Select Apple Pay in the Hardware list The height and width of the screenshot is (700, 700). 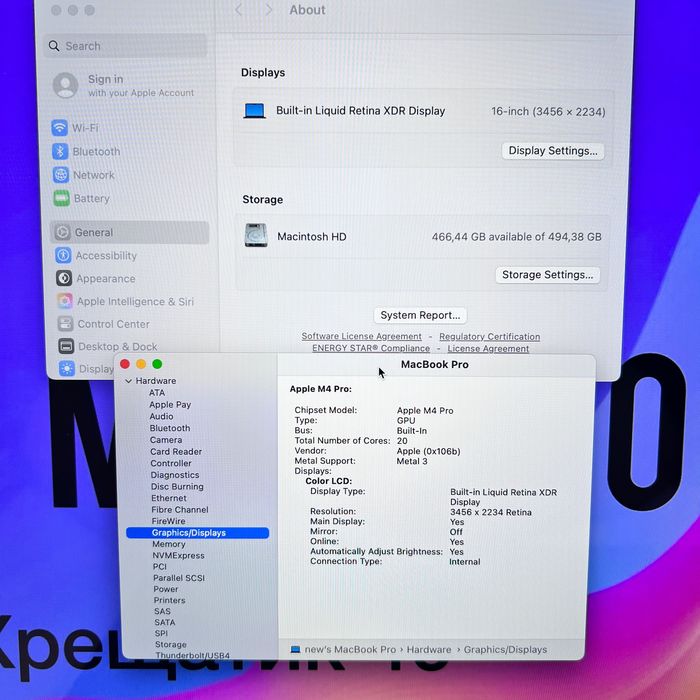pyautogui.click(x=170, y=404)
